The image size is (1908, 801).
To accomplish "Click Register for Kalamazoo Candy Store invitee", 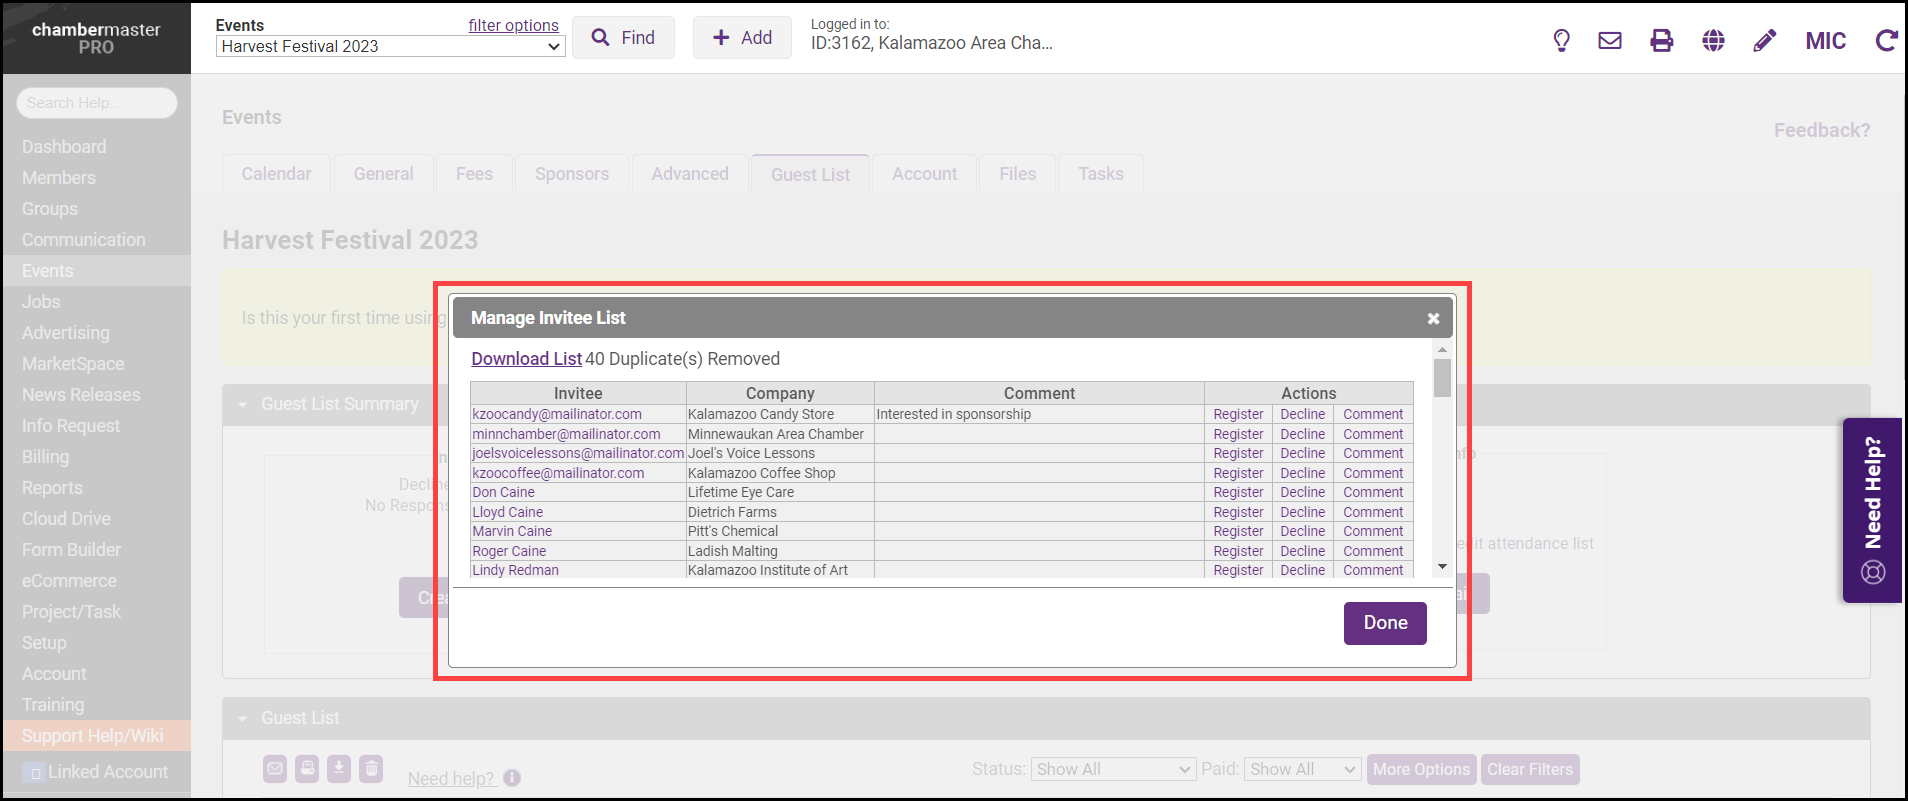I will pos(1238,414).
